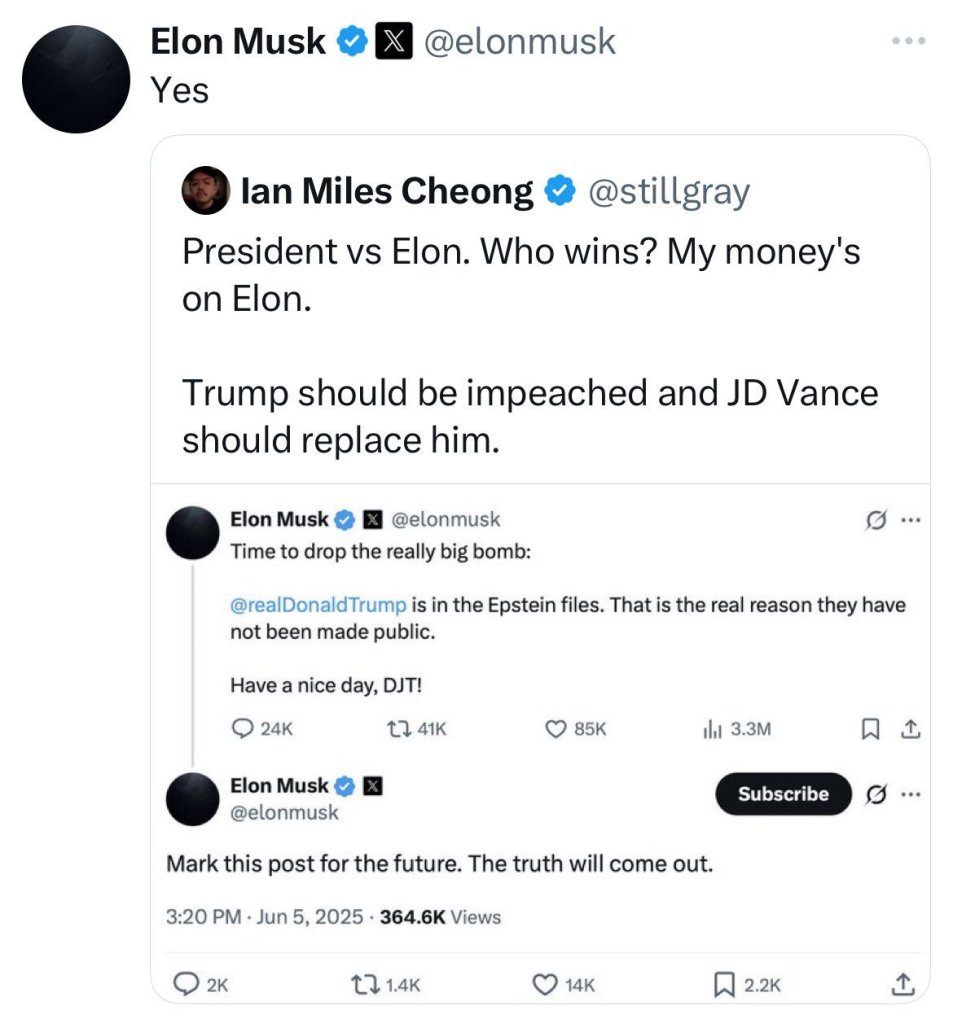The width and height of the screenshot is (953, 1023).
Task: Click the Subscribe button
Action: (783, 794)
